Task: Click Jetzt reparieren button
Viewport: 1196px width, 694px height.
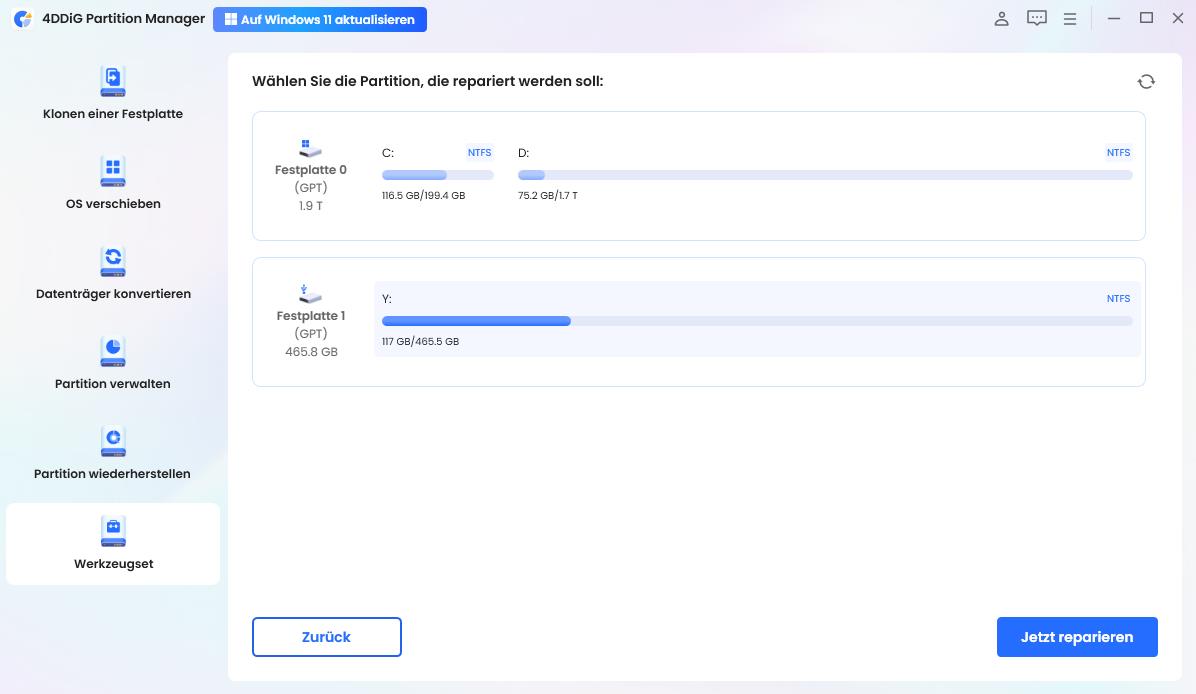Action: pos(1077,637)
